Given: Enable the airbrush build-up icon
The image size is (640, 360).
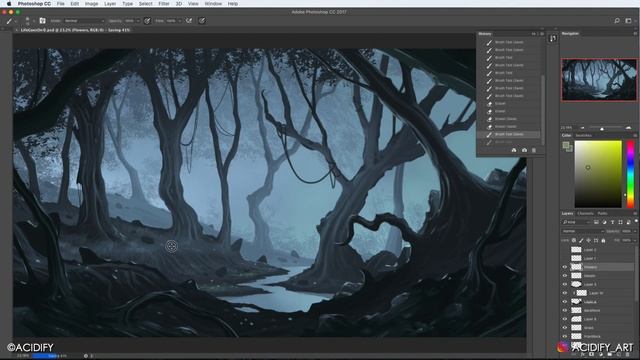Looking at the screenshot, I should point(189,20).
